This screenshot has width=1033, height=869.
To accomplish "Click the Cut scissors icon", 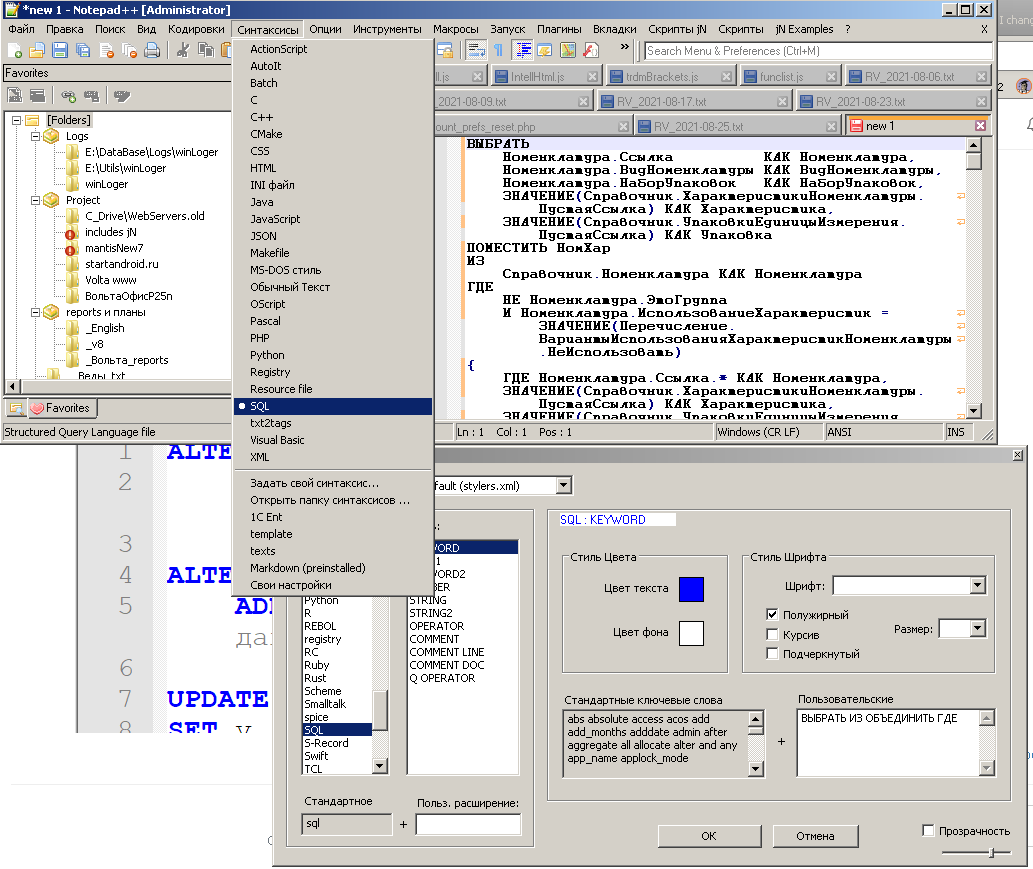I will (183, 50).
